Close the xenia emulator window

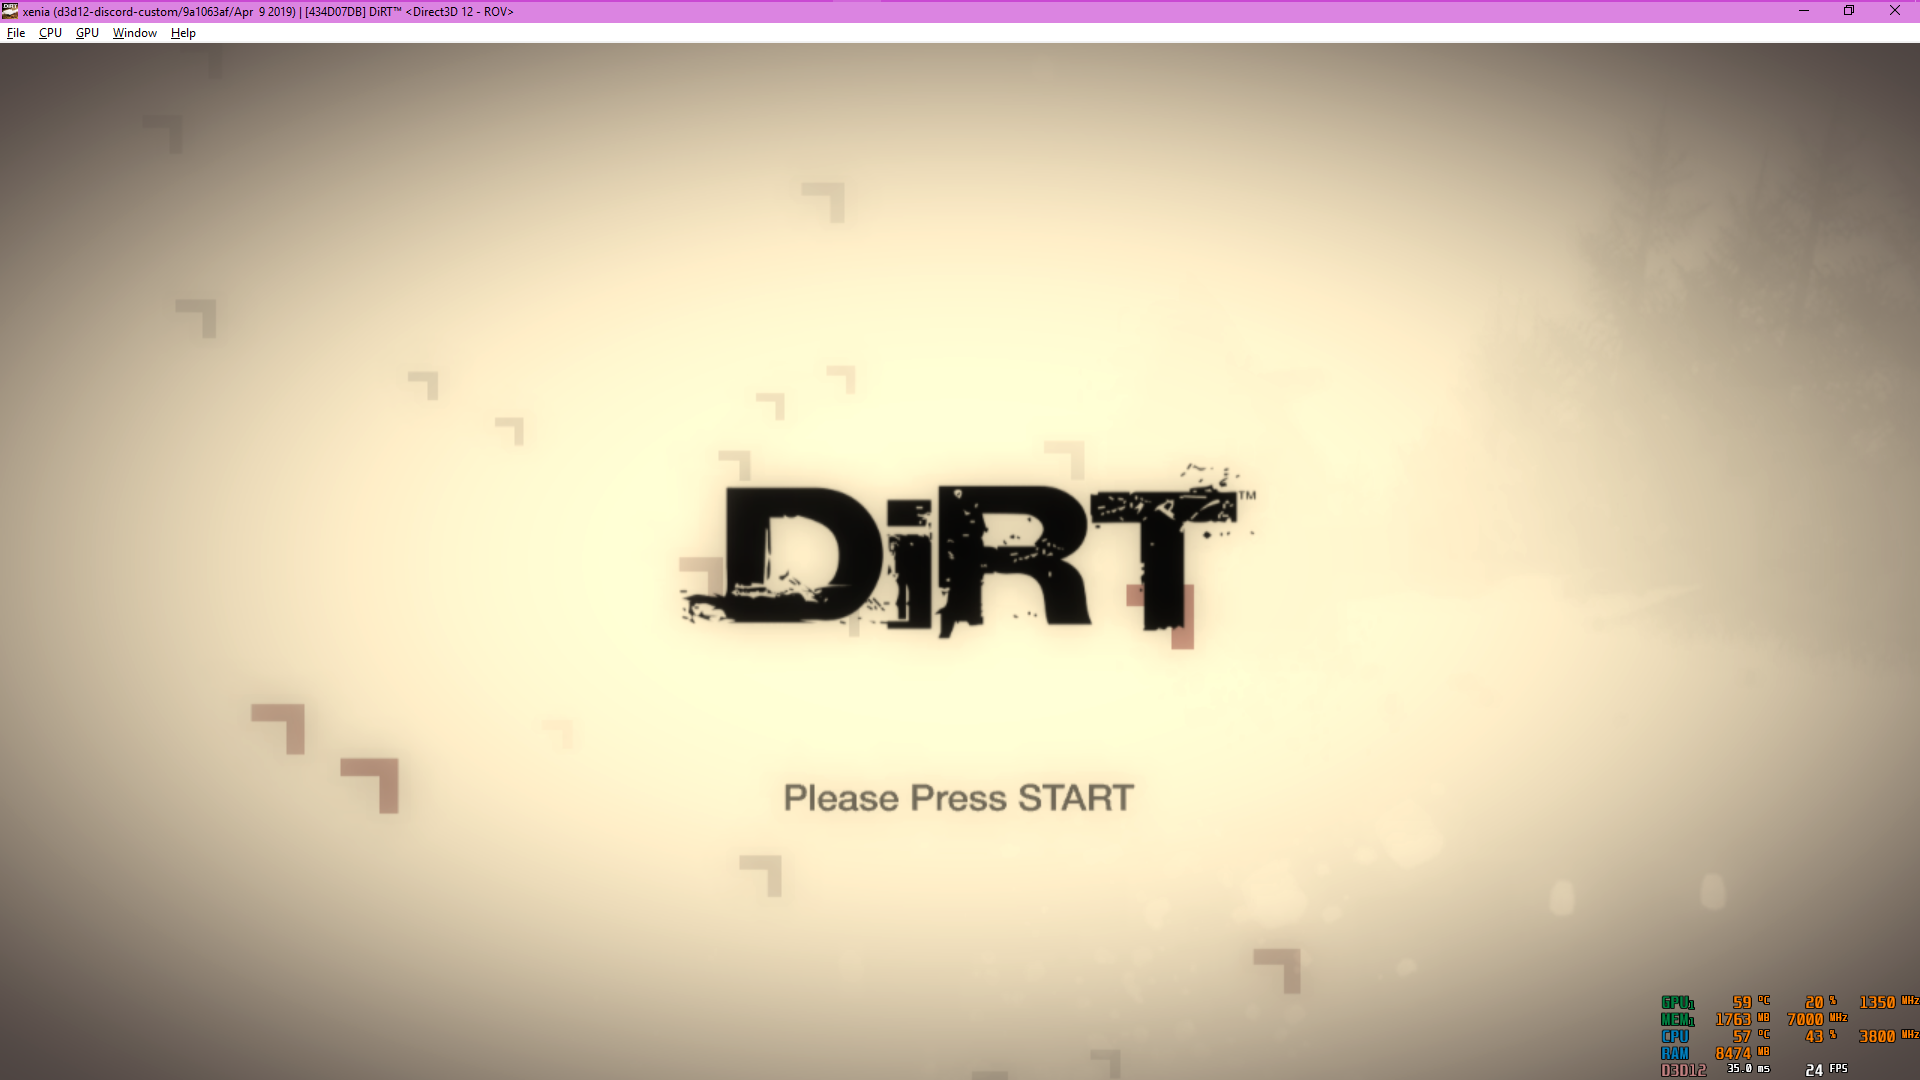coord(1895,11)
